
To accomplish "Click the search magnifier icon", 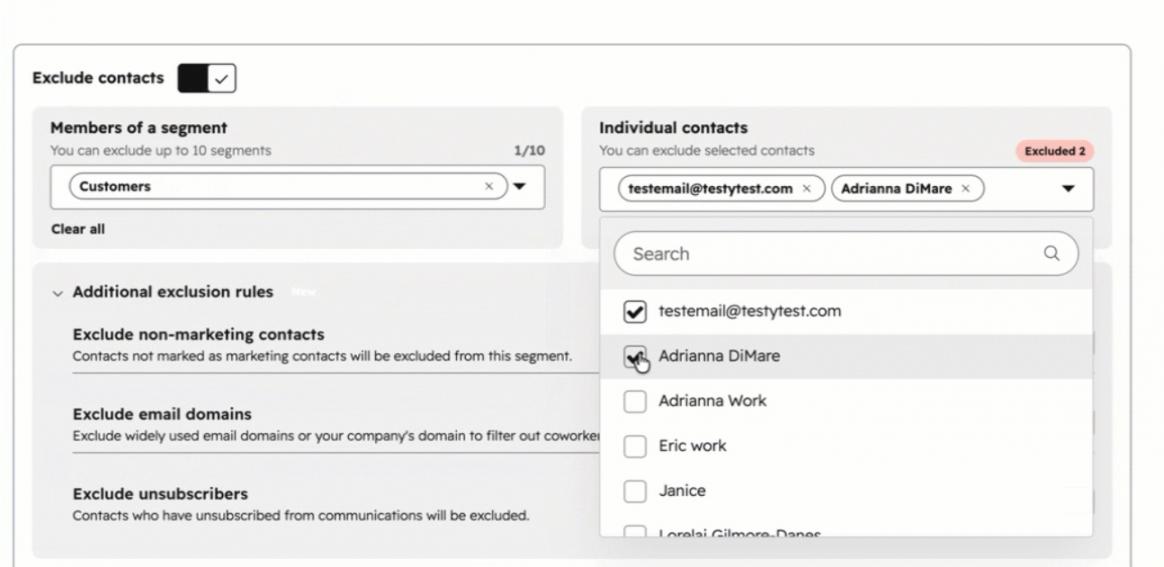I will pyautogui.click(x=1052, y=253).
